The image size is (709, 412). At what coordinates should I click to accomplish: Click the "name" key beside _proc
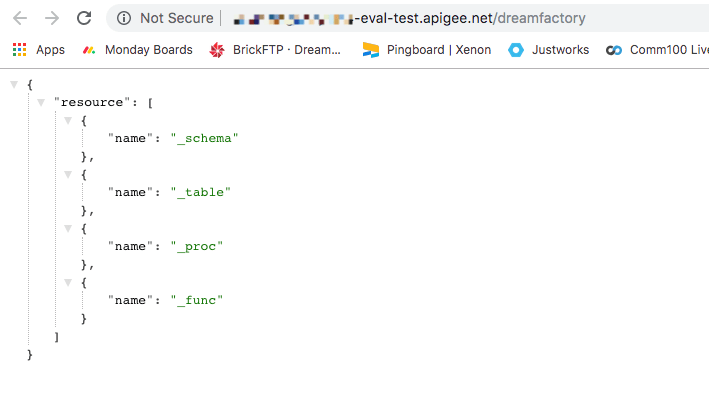(130, 246)
